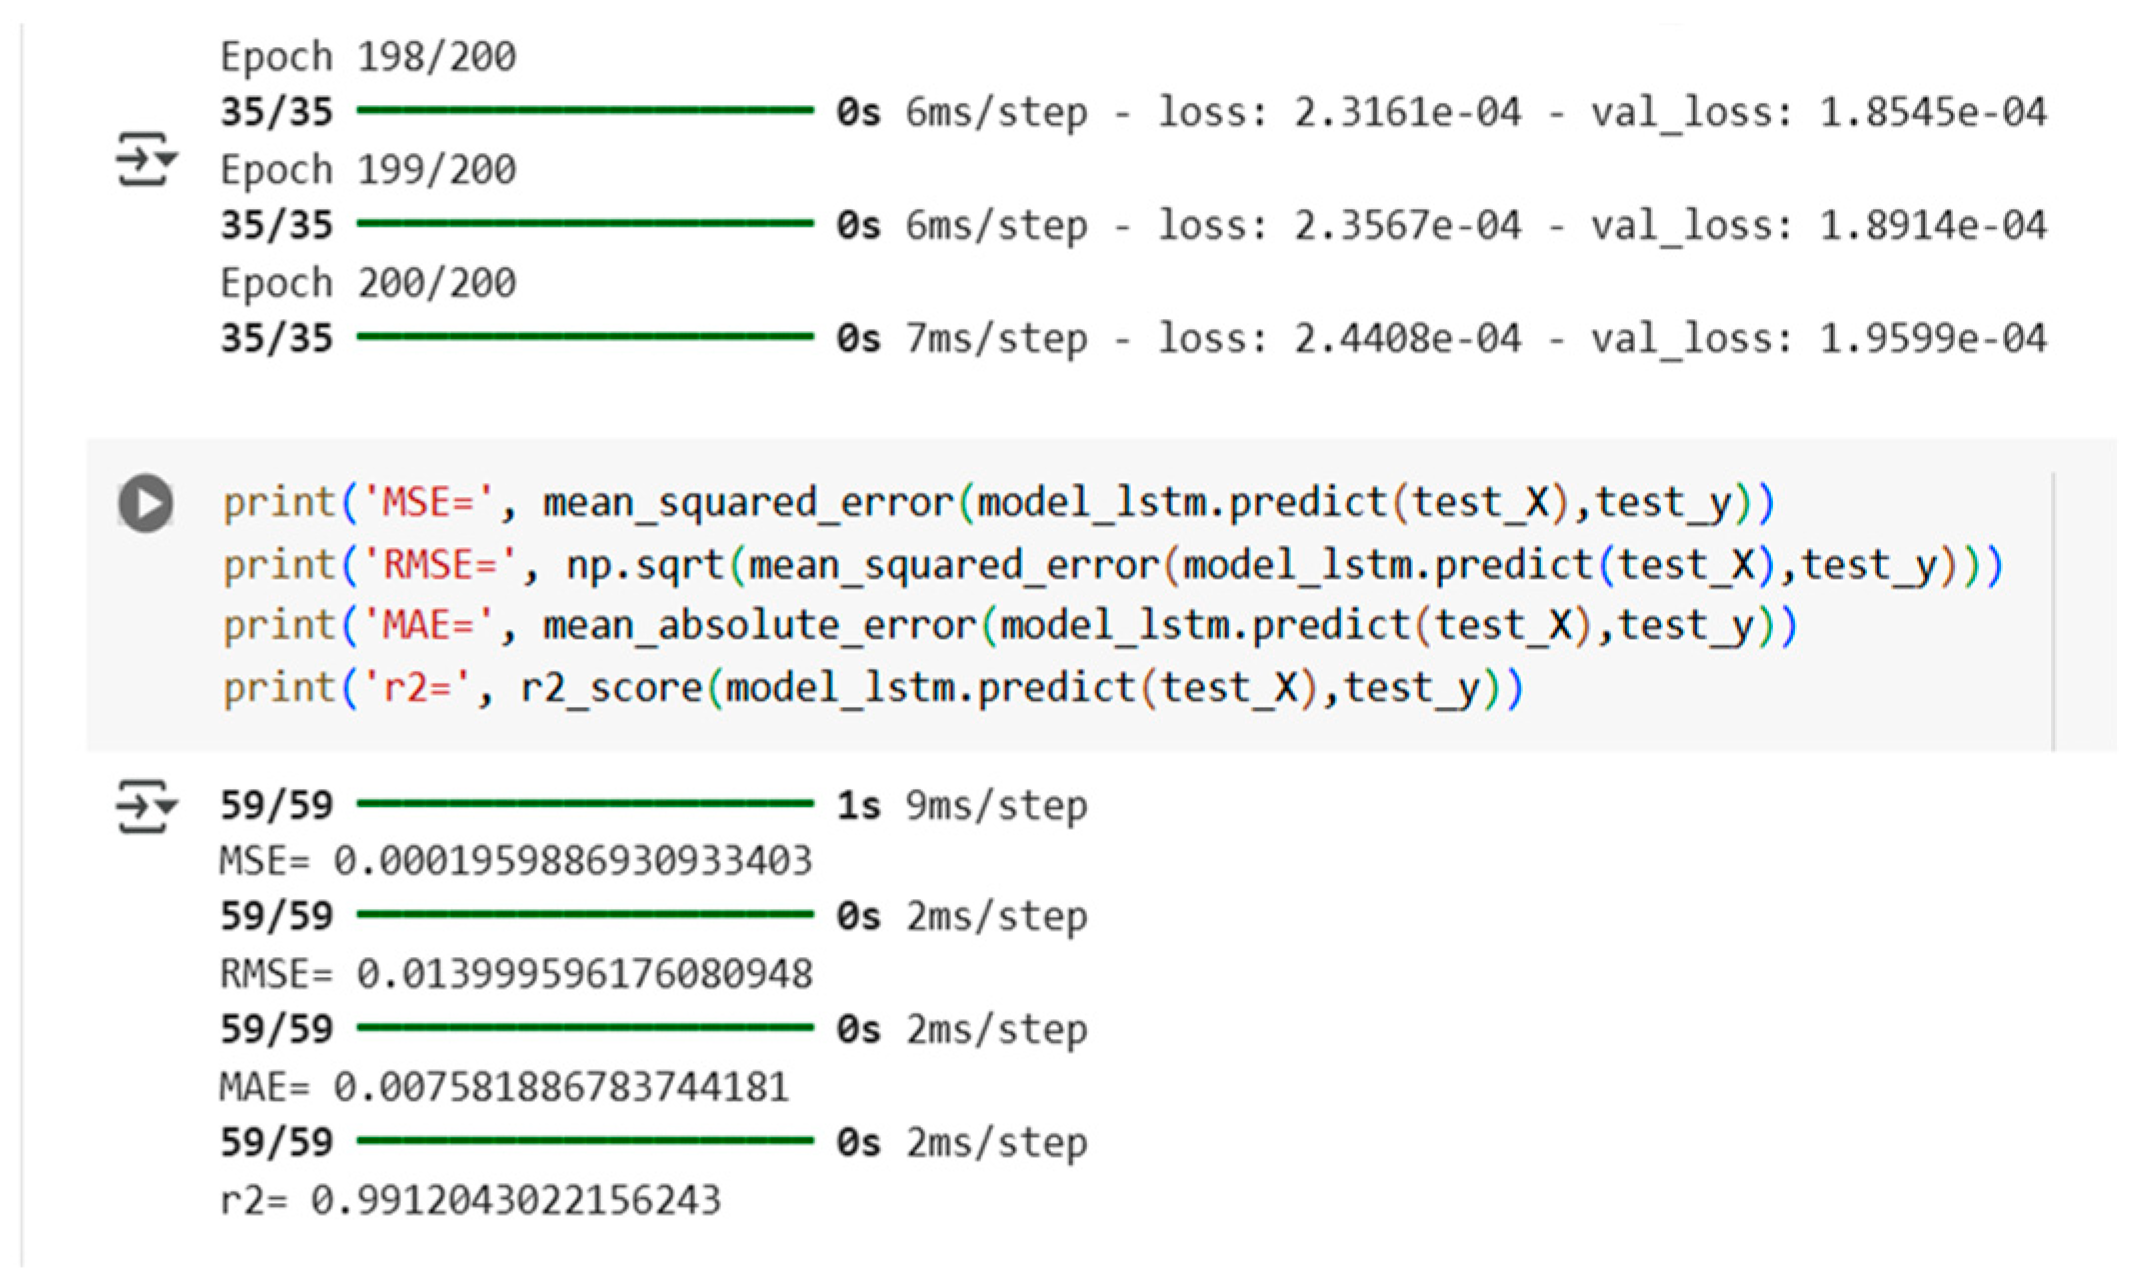The width and height of the screenshot is (2131, 1284).
Task: Click the green progress bar under Epoch 198/200
Action: click(585, 110)
